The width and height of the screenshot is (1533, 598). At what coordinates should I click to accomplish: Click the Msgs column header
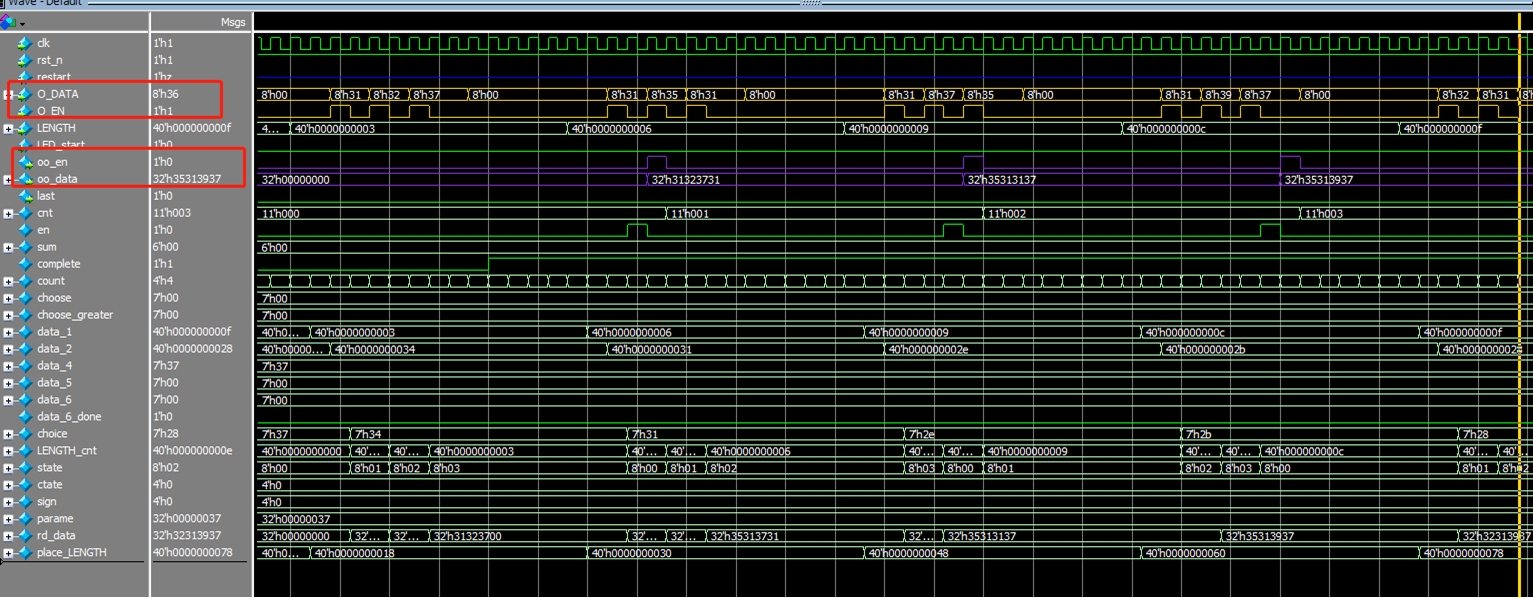[232, 21]
